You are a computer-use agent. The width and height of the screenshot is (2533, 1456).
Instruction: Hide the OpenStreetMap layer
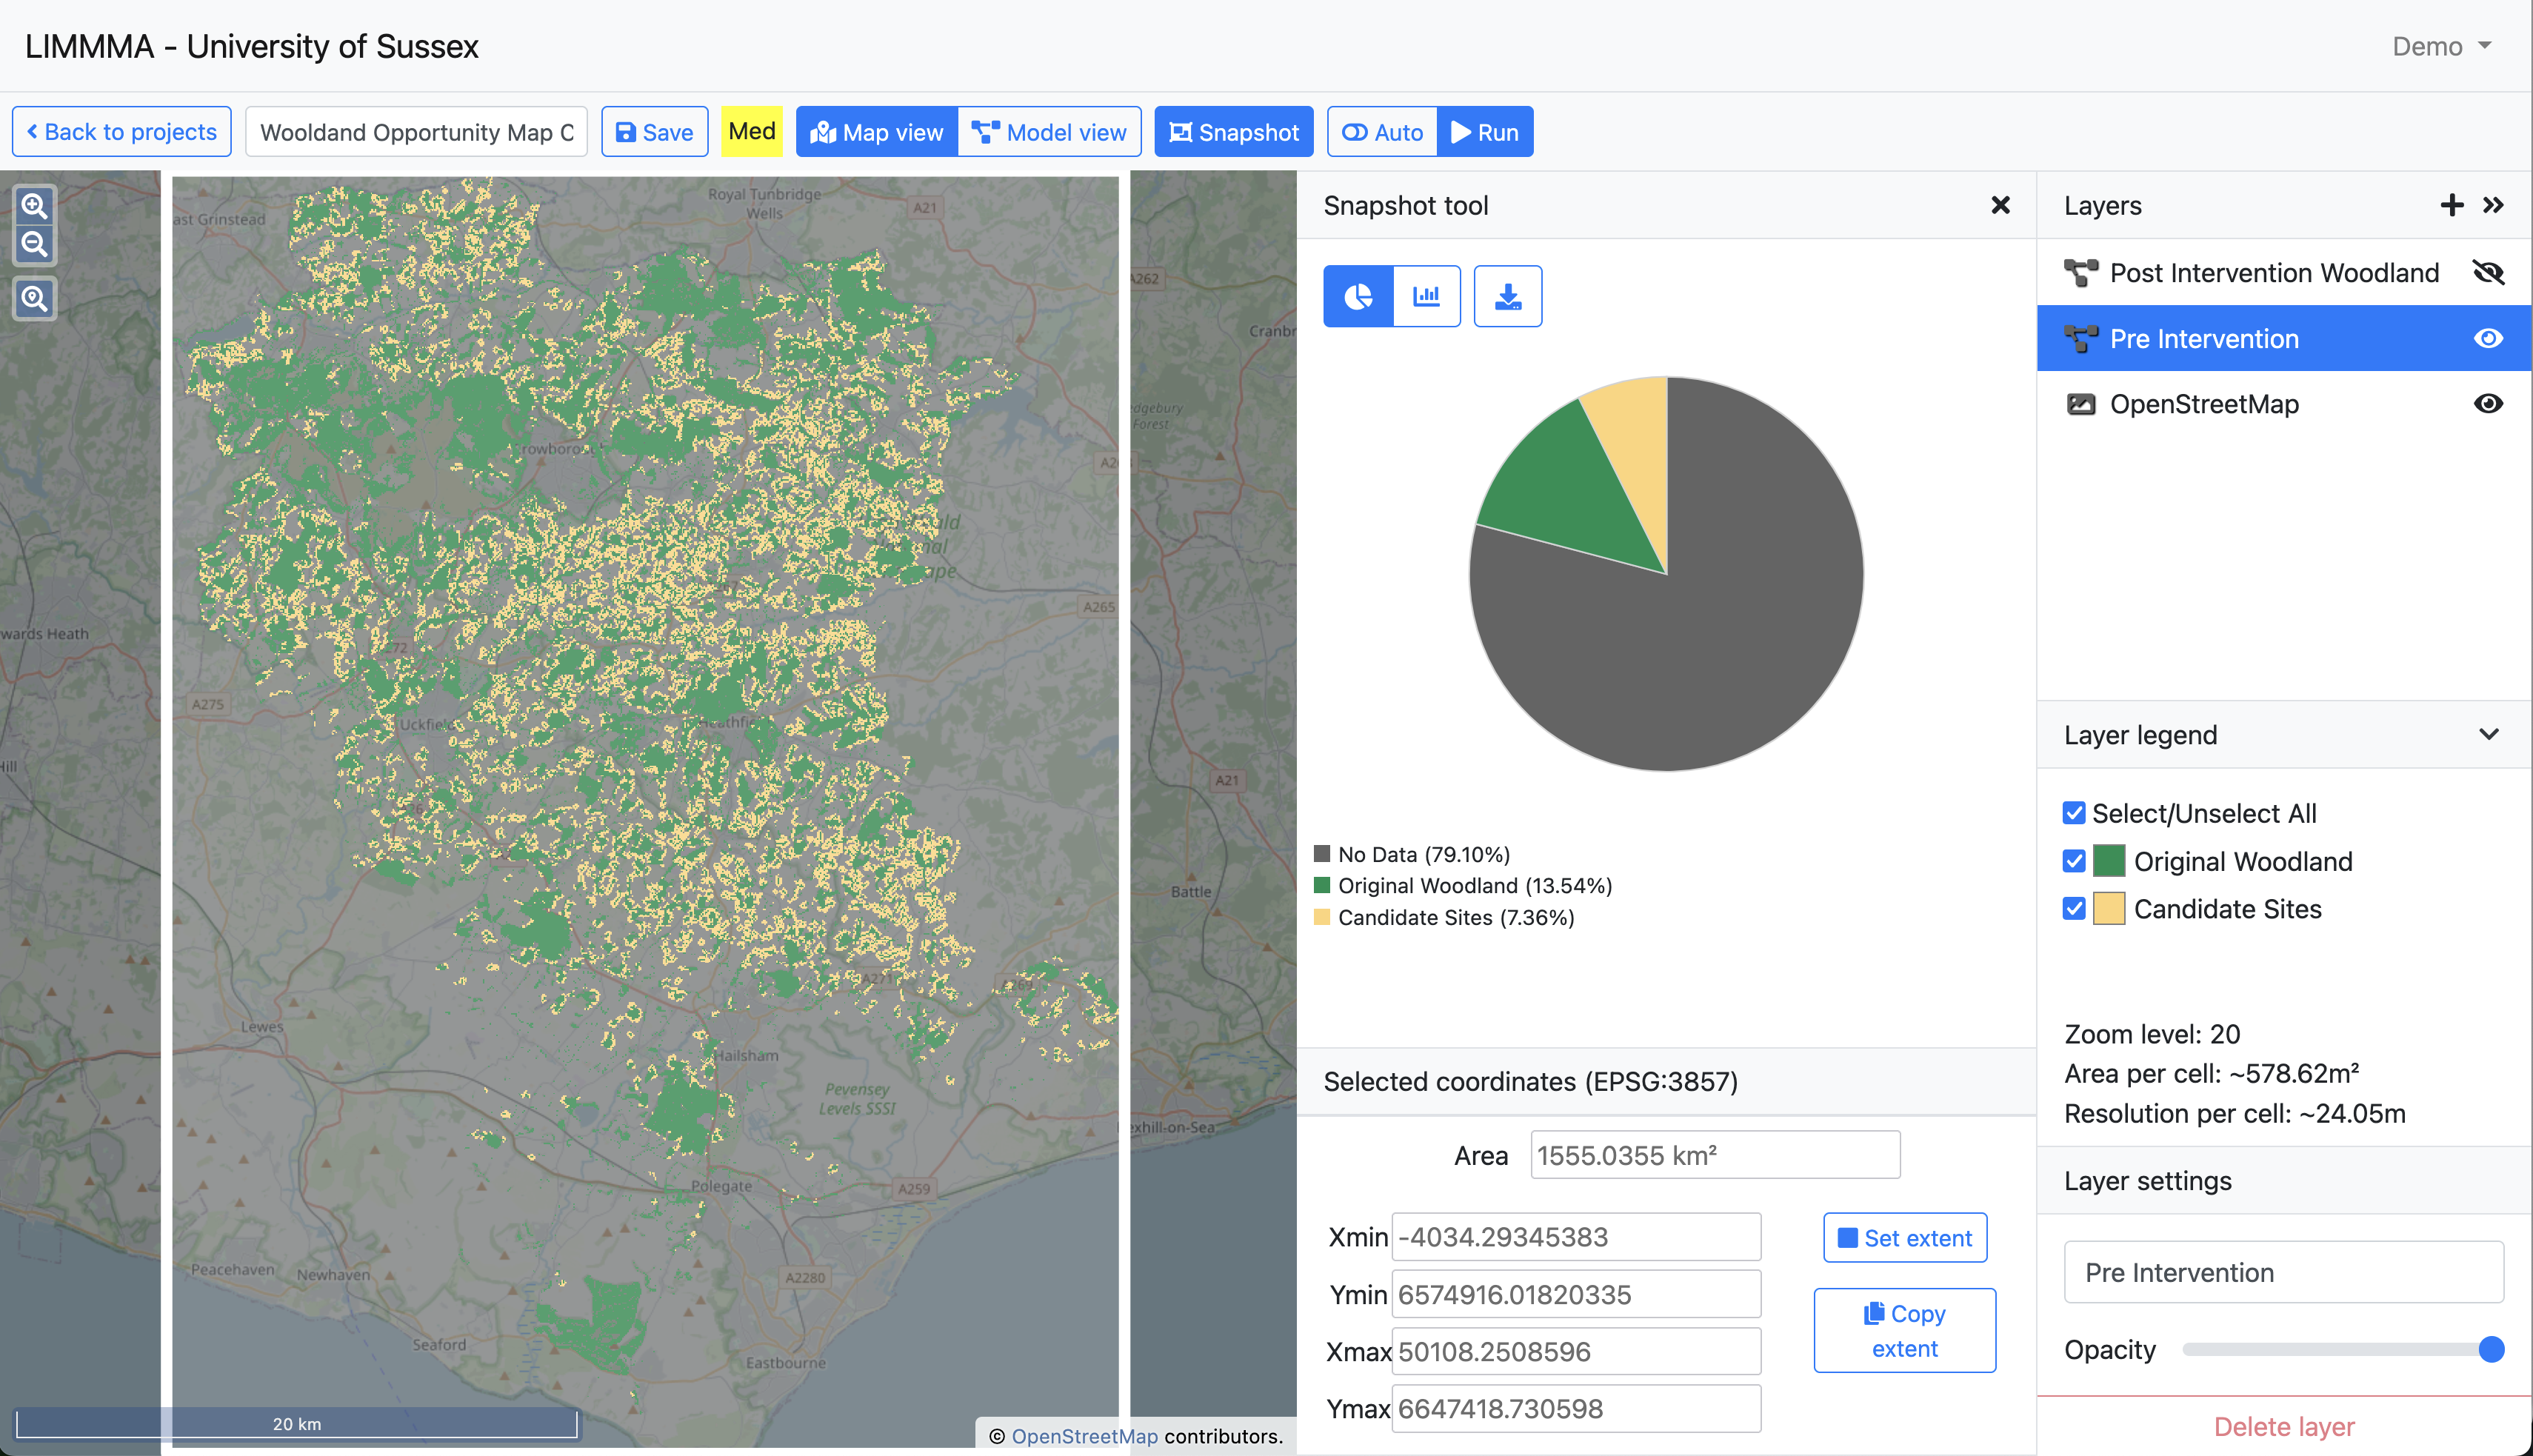pyautogui.click(x=2488, y=404)
